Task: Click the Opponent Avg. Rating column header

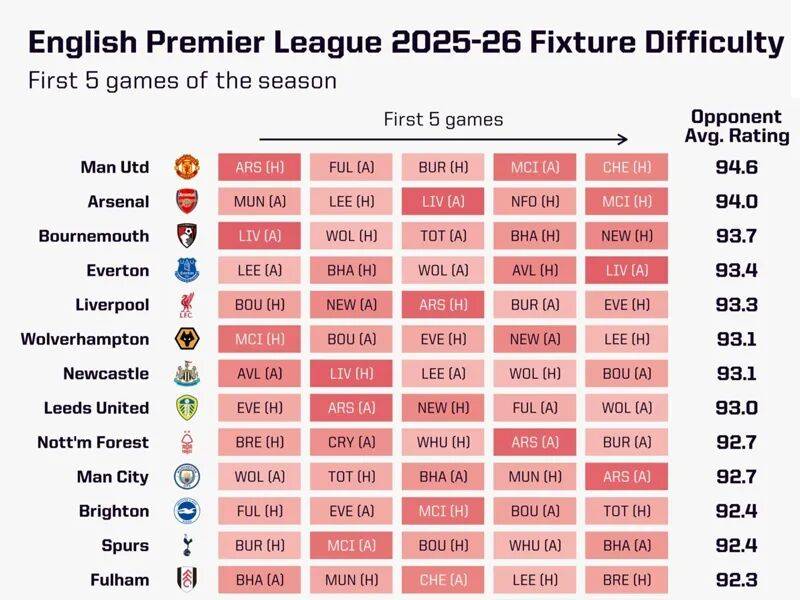Action: (x=736, y=127)
